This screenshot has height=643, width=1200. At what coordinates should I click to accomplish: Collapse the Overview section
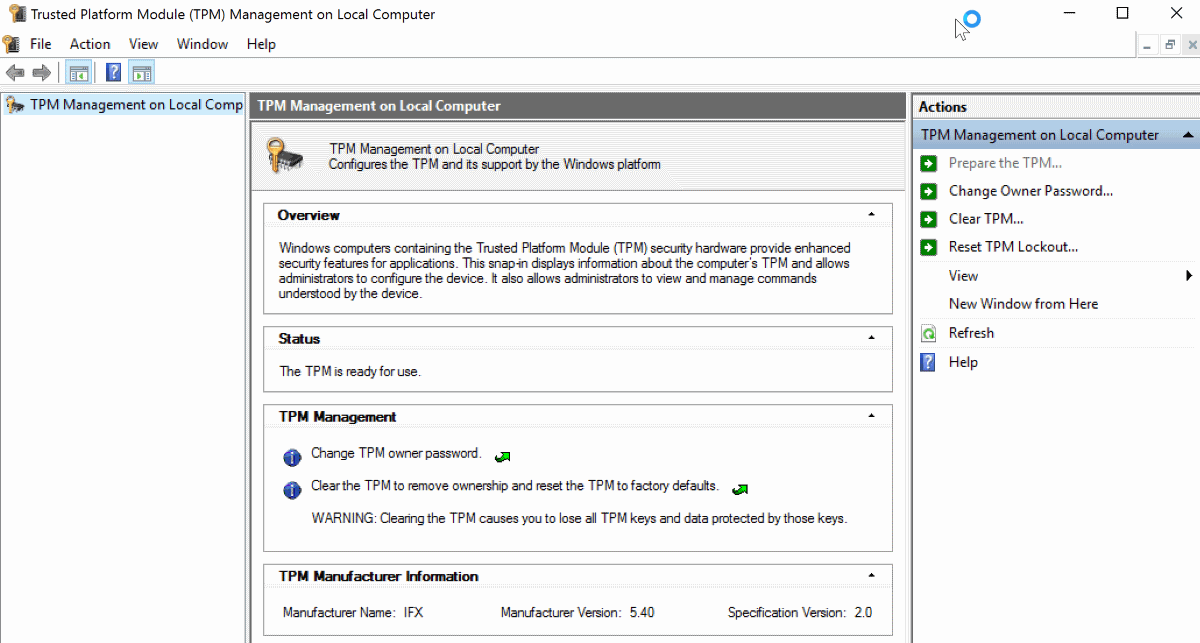click(x=871, y=215)
